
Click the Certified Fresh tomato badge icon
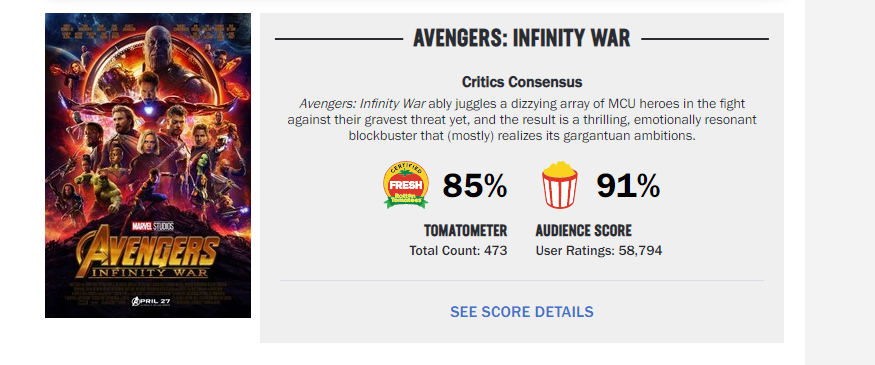pos(406,185)
